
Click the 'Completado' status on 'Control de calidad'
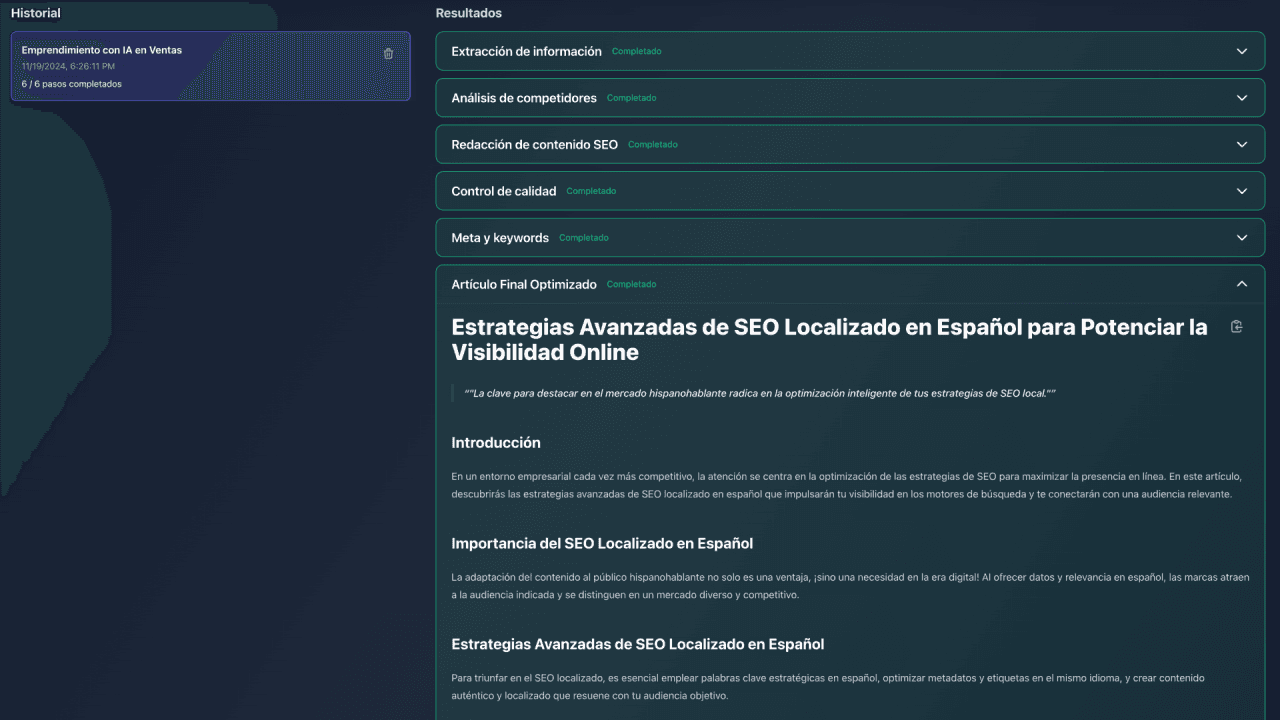pyautogui.click(x=591, y=190)
